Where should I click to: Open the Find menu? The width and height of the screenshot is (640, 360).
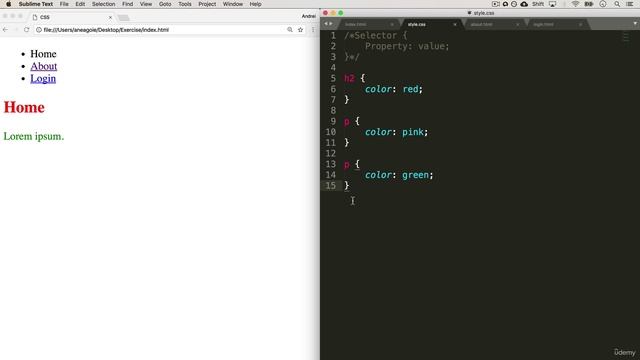pyautogui.click(x=127, y=4)
